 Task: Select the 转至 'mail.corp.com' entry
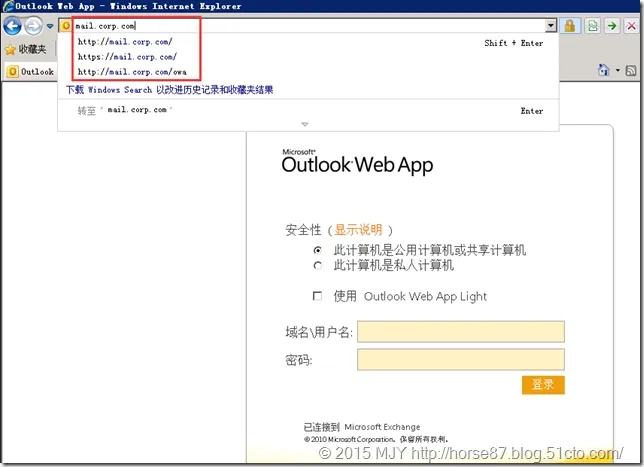308,110
